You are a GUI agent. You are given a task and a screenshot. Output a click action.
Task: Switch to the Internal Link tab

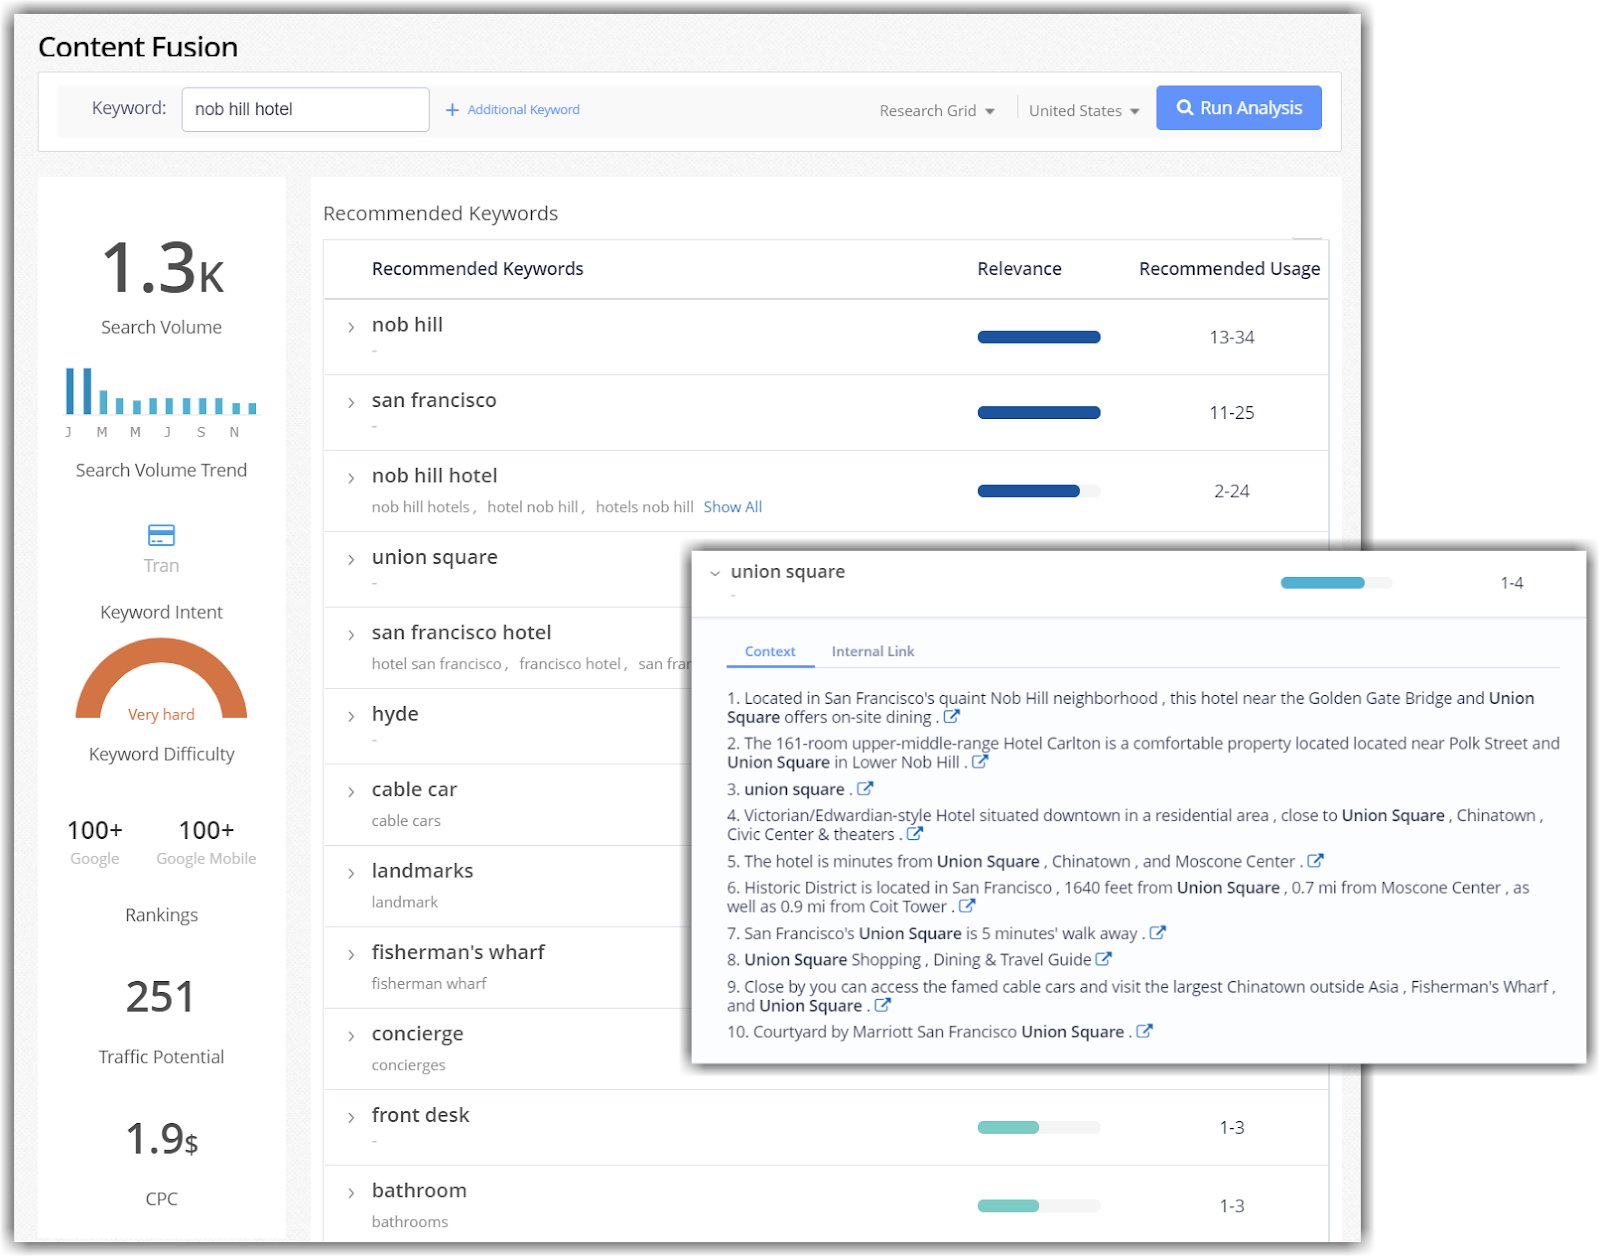coord(871,651)
